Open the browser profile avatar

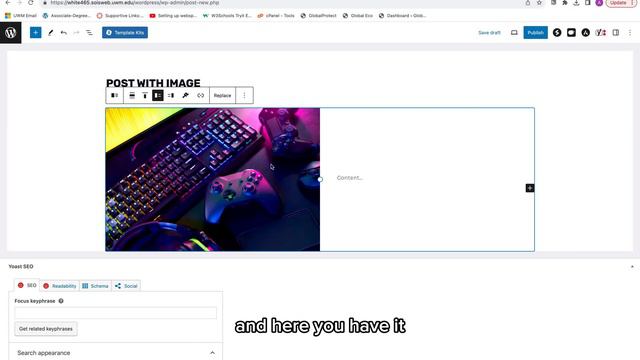click(599, 2)
